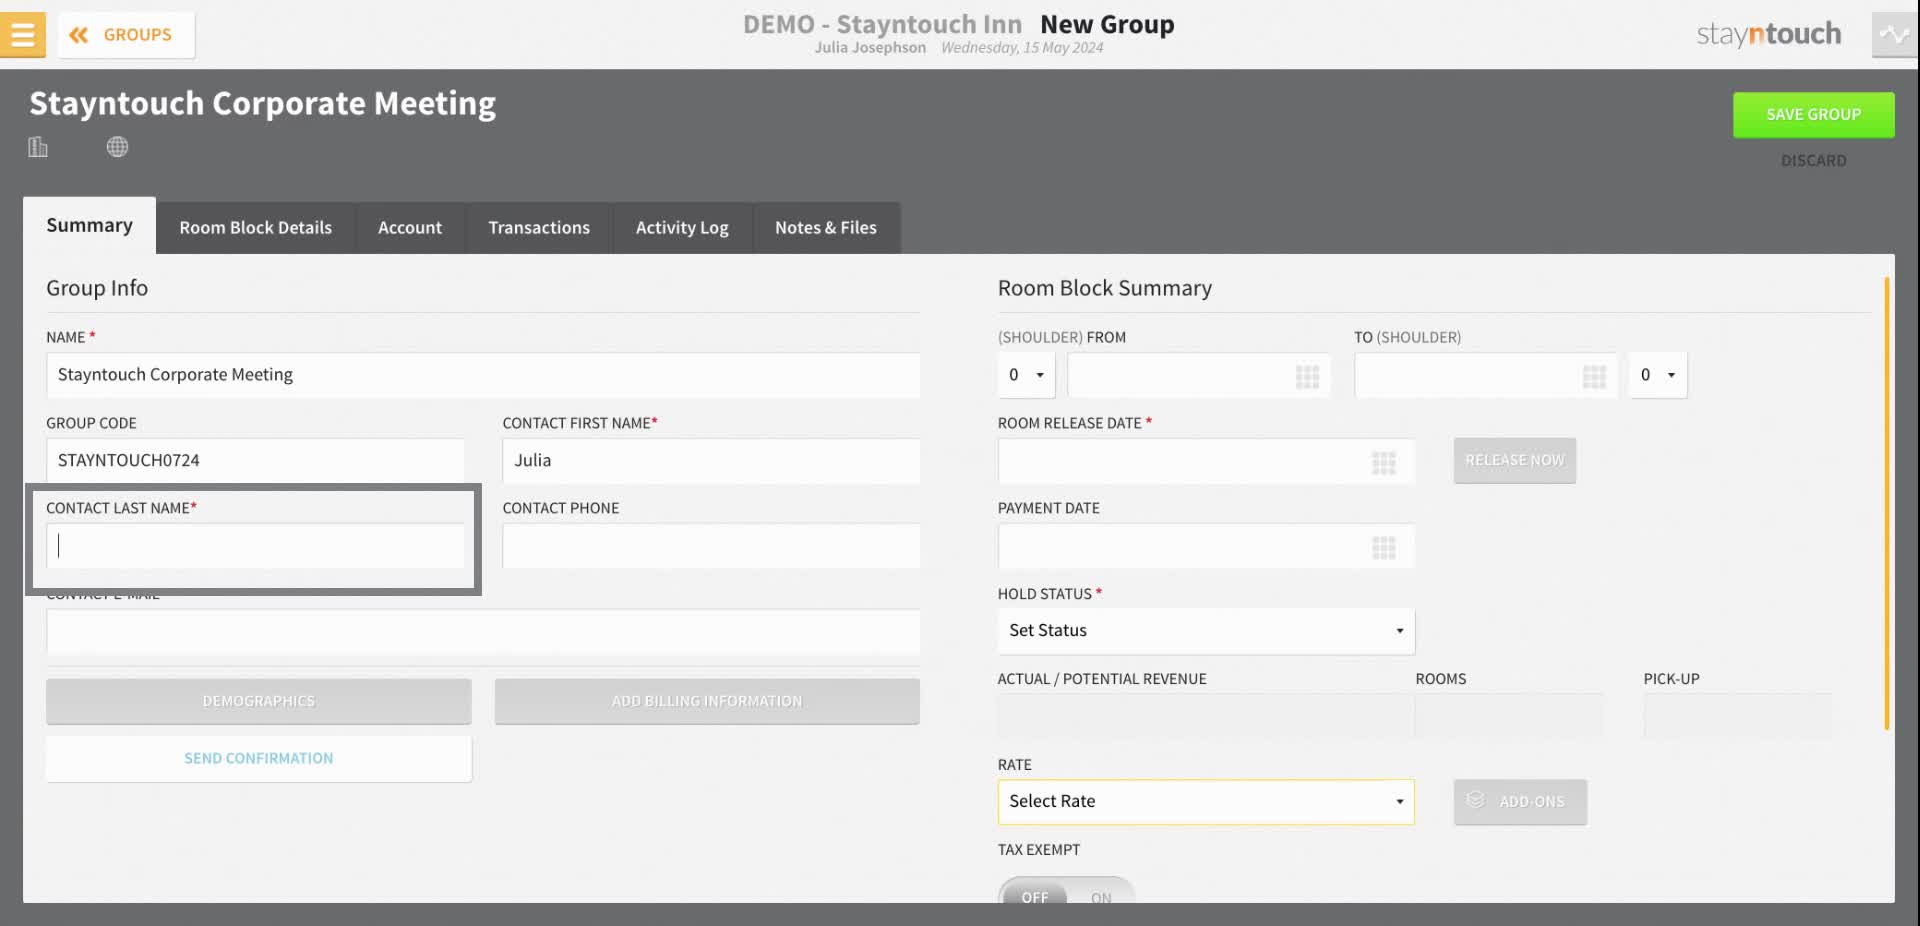Open the hamburger main menu
Image resolution: width=1920 pixels, height=926 pixels.
(22, 35)
